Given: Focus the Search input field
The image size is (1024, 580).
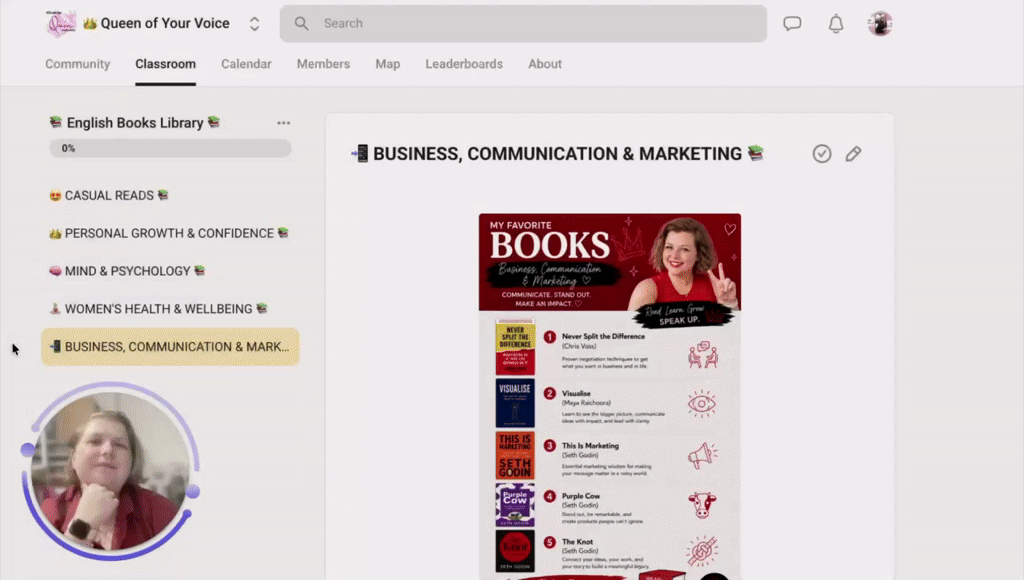Looking at the screenshot, I should [523, 24].
